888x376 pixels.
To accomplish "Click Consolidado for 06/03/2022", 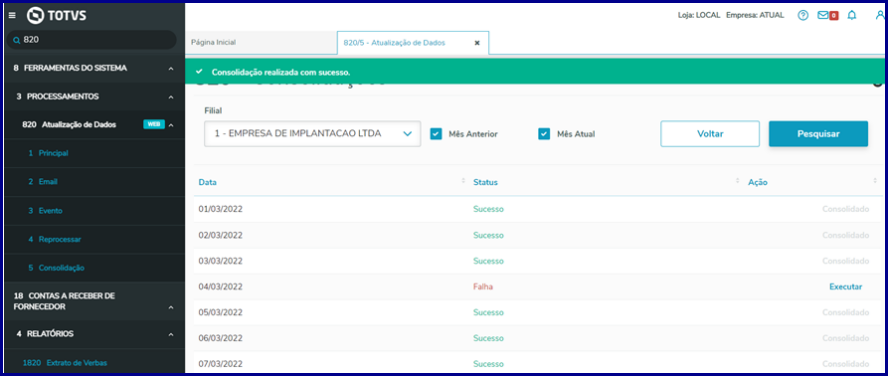I will click(x=846, y=338).
